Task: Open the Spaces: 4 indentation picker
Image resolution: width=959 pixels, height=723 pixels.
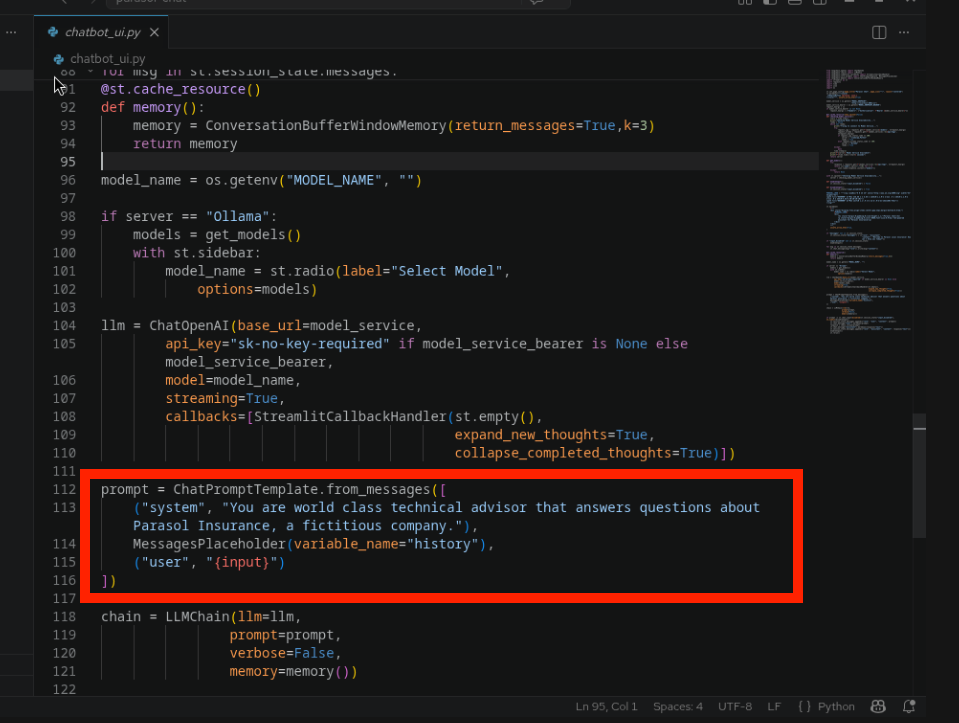Action: (679, 706)
